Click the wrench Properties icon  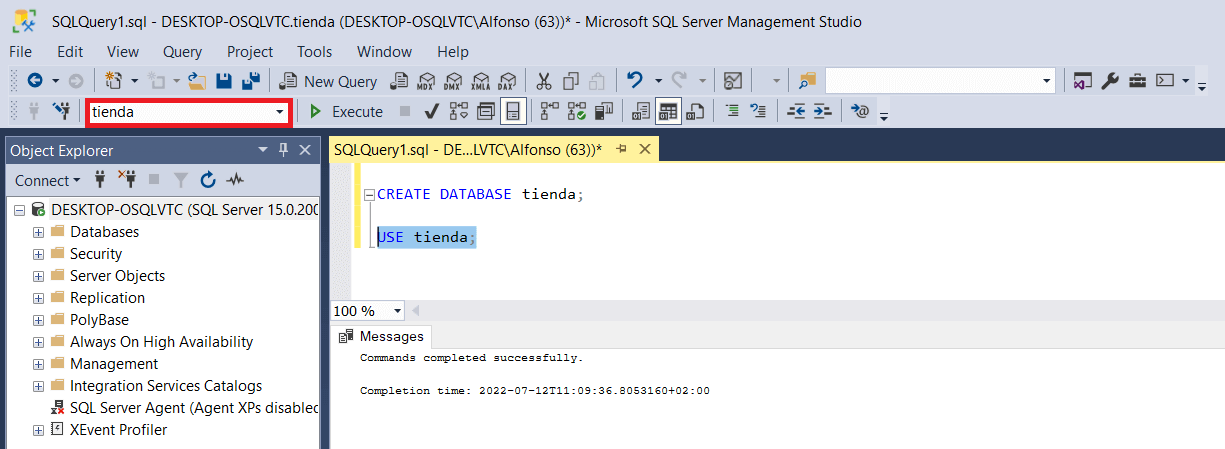(x=1109, y=81)
